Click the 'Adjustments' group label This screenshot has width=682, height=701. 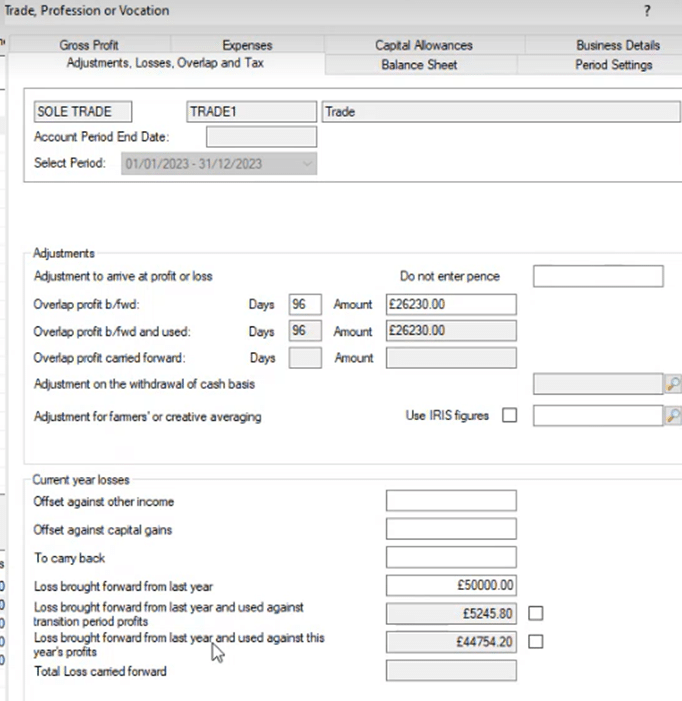coord(64,253)
